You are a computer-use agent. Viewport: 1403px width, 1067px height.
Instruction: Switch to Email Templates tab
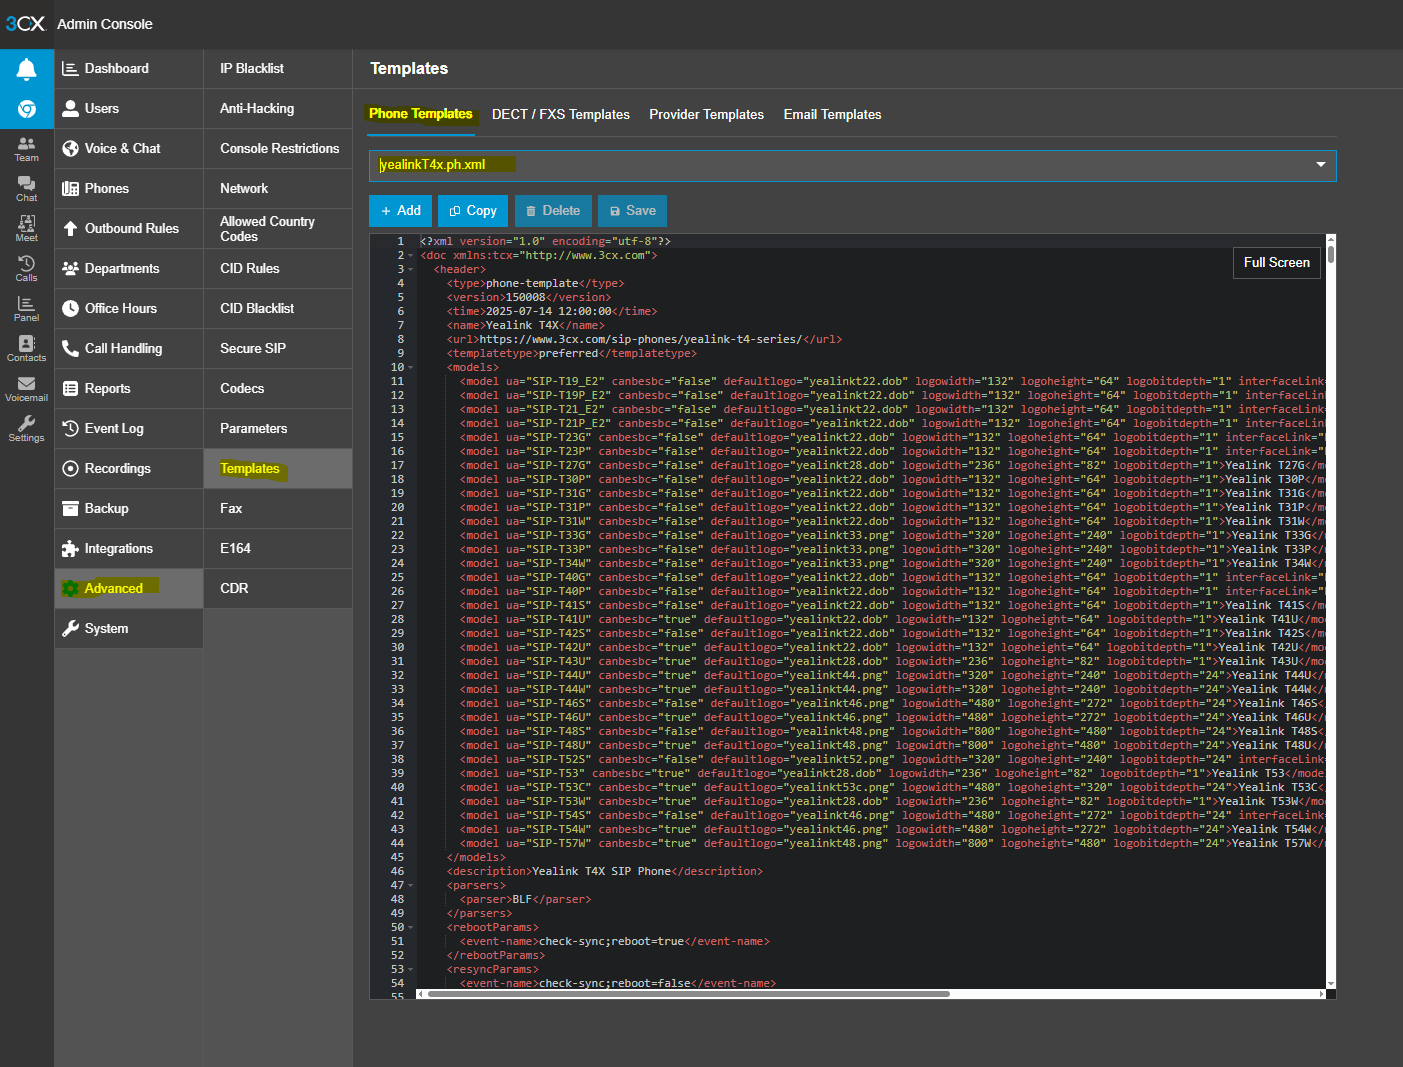click(832, 114)
